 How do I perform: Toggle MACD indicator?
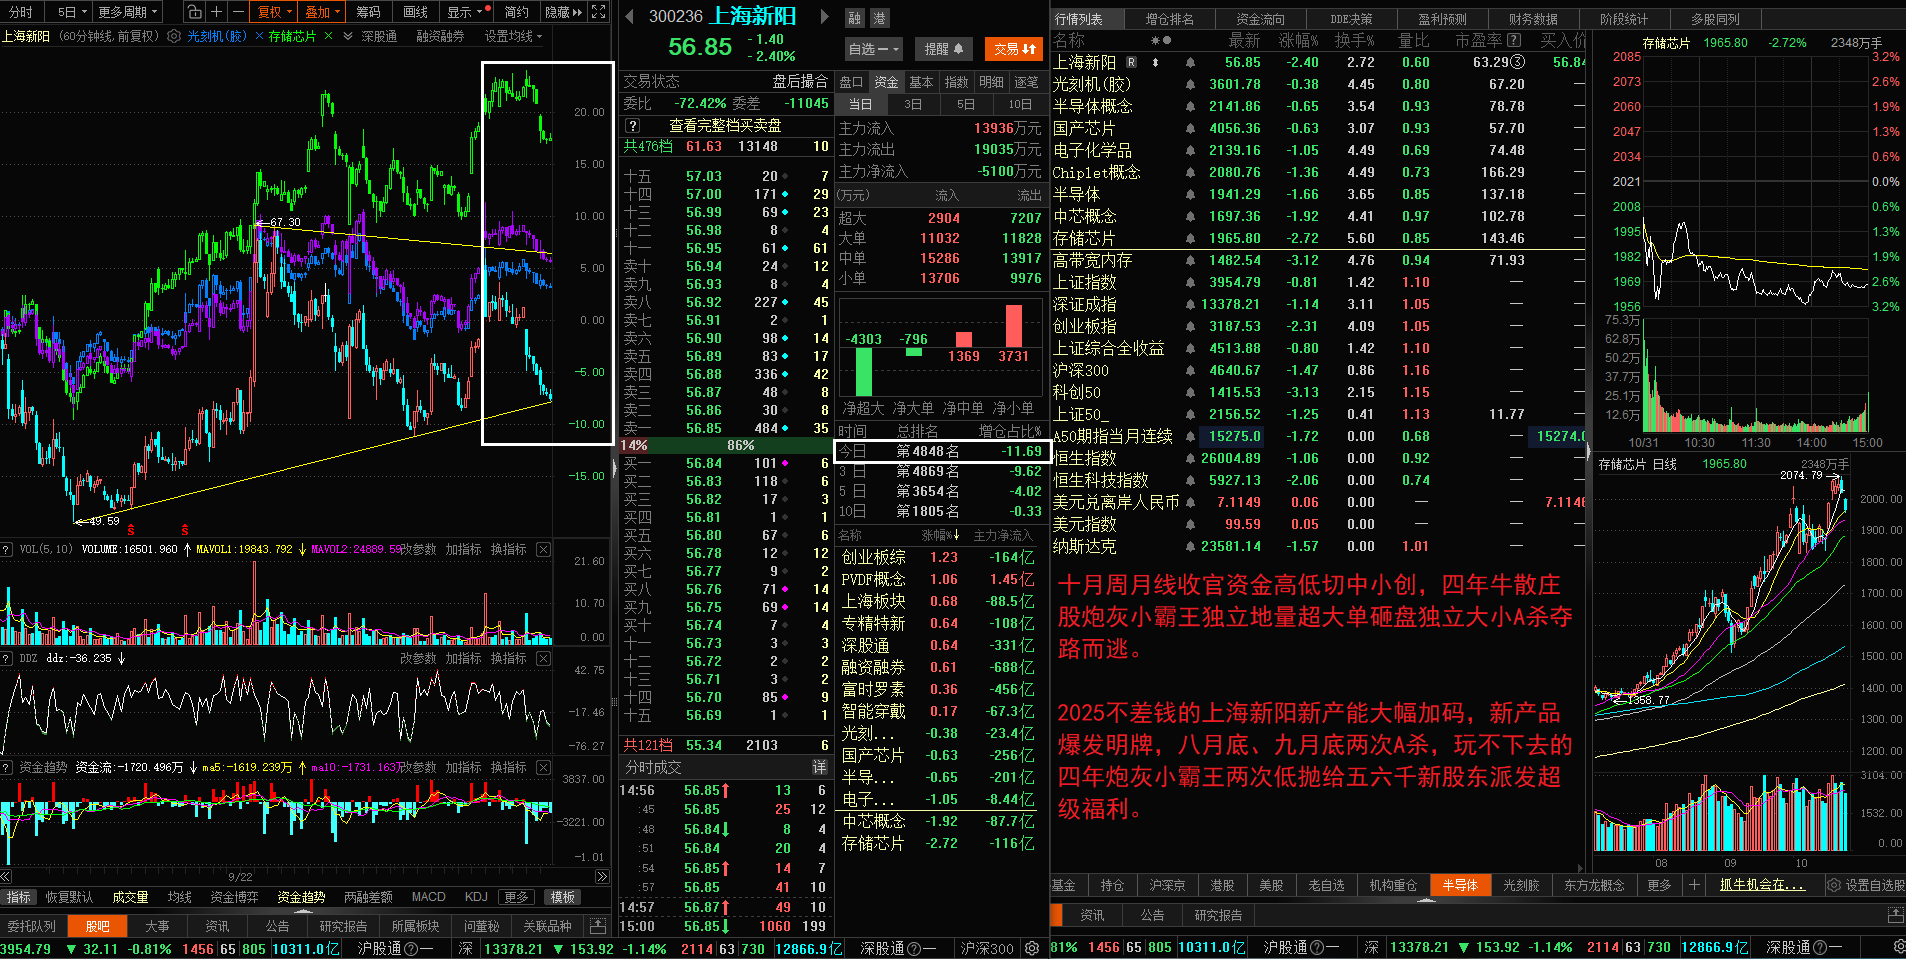pos(428,897)
